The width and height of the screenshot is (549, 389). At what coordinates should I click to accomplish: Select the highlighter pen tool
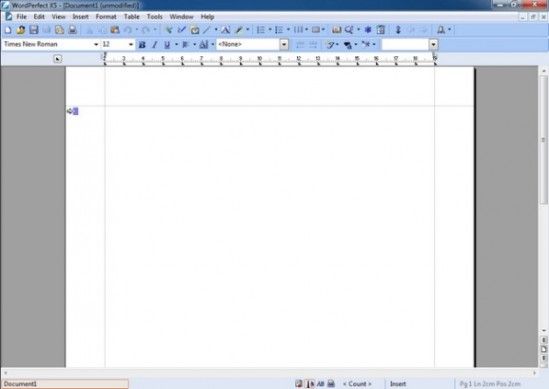pos(239,30)
